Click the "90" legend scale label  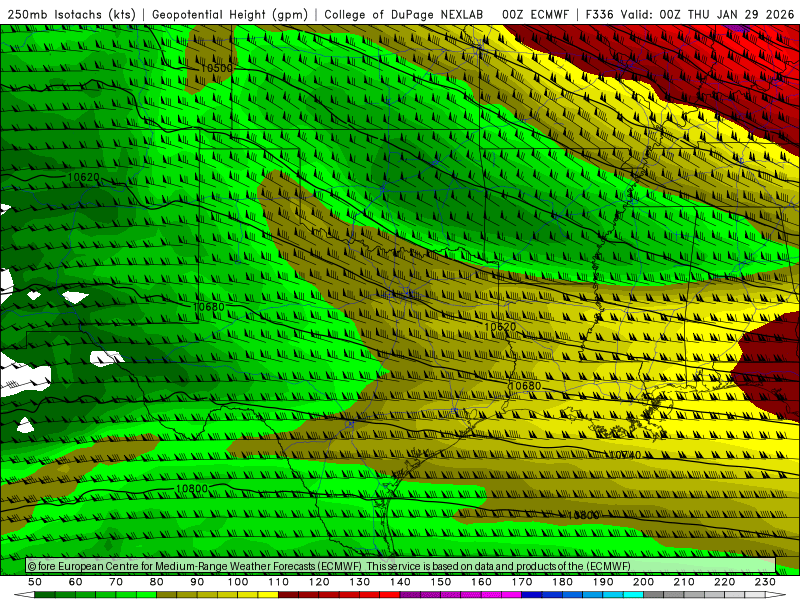[x=197, y=582]
